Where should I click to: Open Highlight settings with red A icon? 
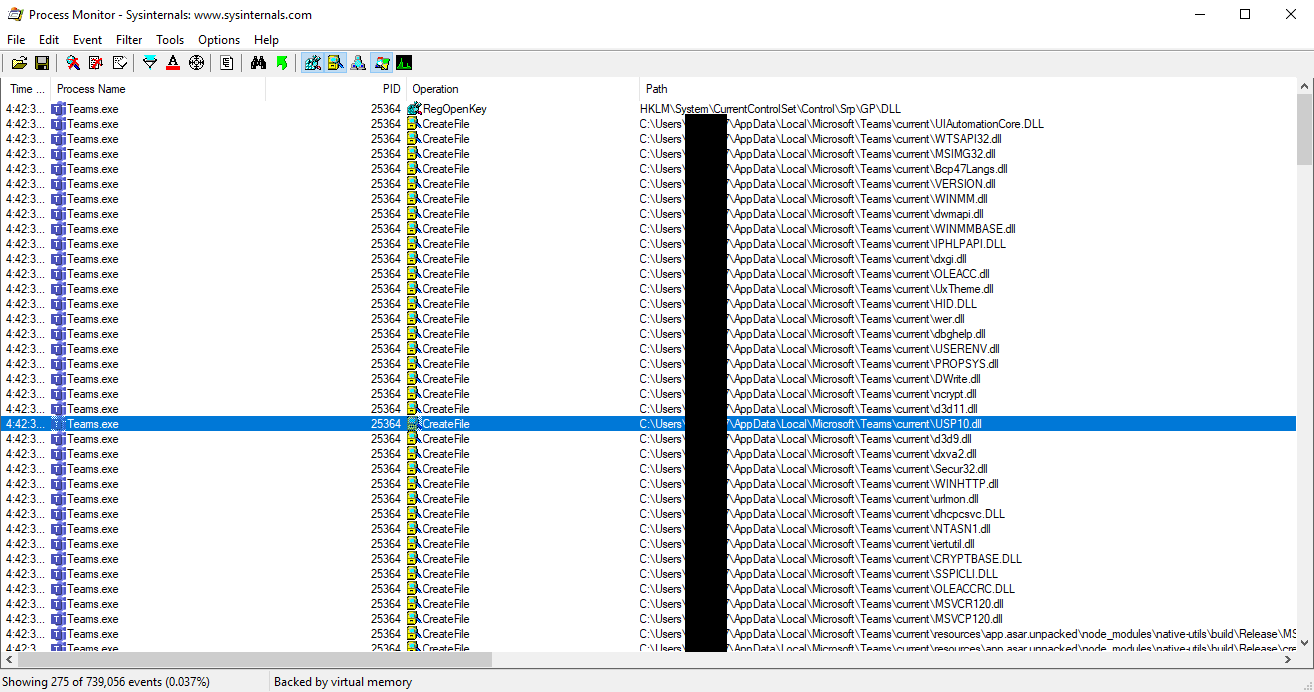pos(173,63)
